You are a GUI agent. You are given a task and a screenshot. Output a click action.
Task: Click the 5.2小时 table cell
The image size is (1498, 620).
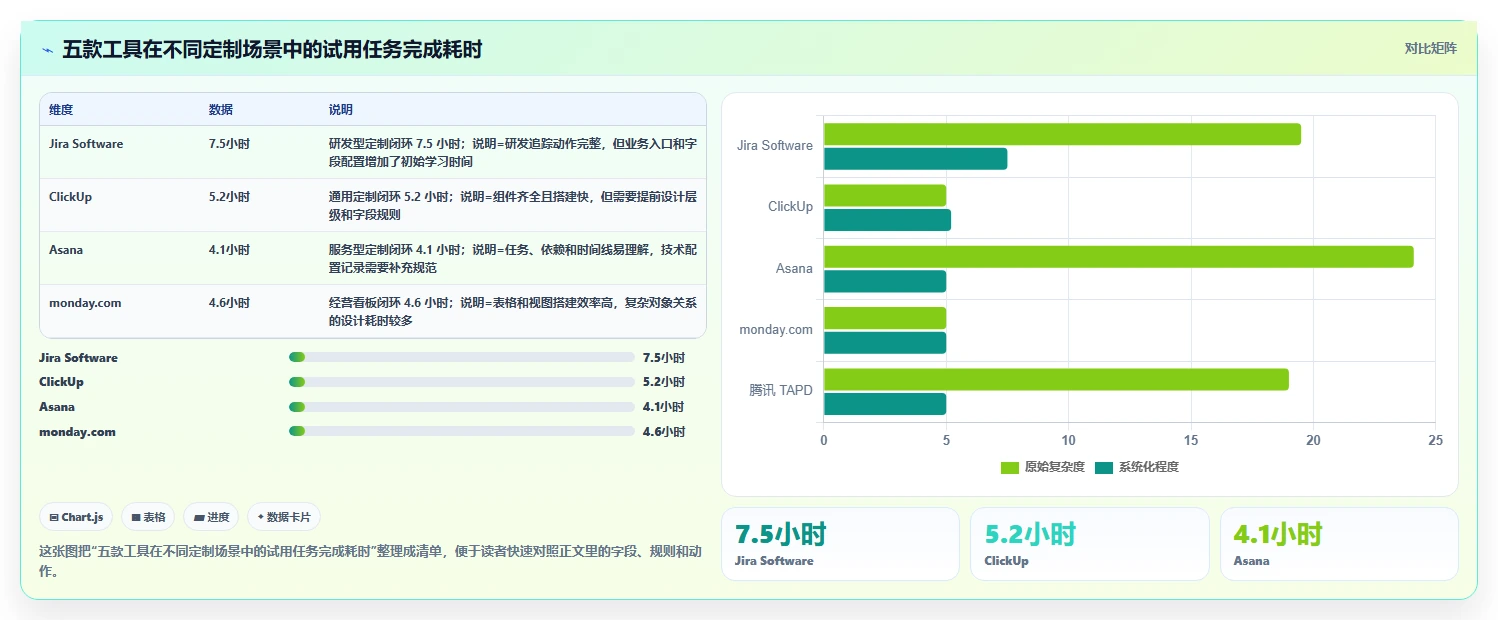point(229,196)
